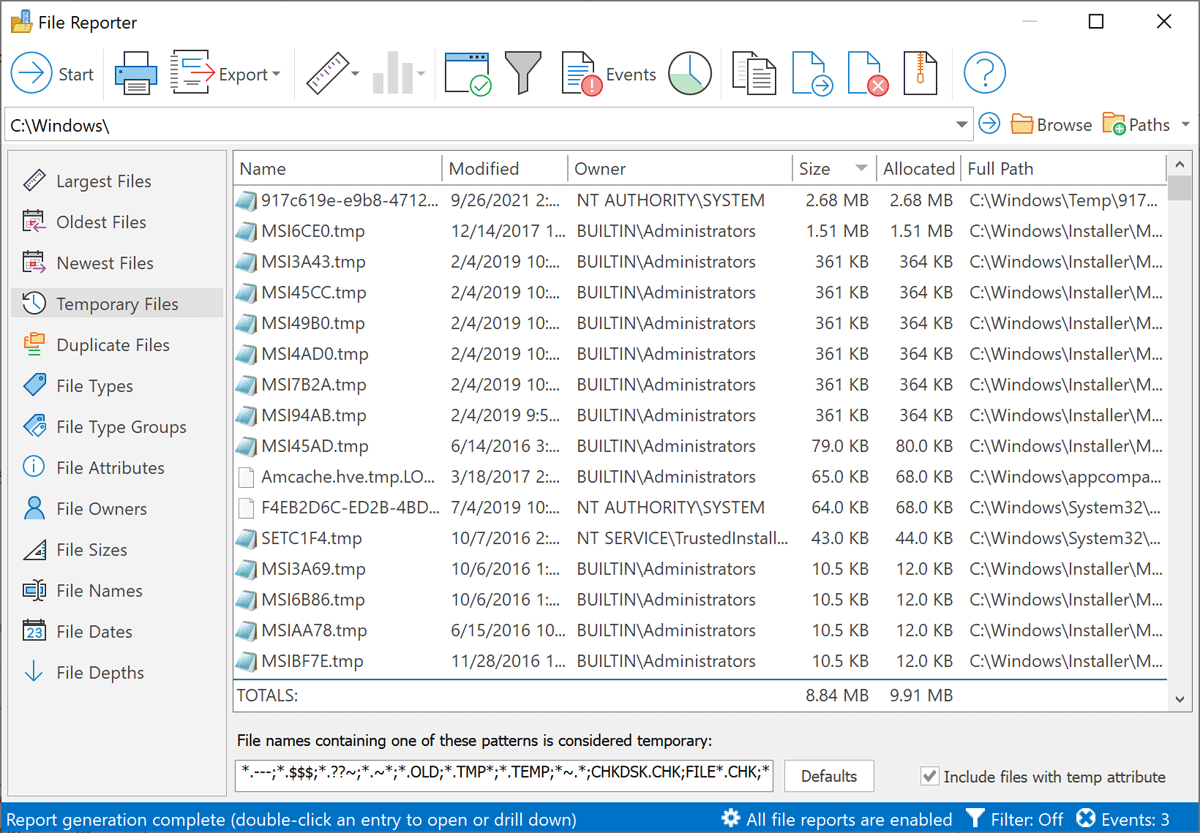The height and width of the screenshot is (833, 1200).
Task: Open the File Owners report
Action: pyautogui.click(x=117, y=509)
